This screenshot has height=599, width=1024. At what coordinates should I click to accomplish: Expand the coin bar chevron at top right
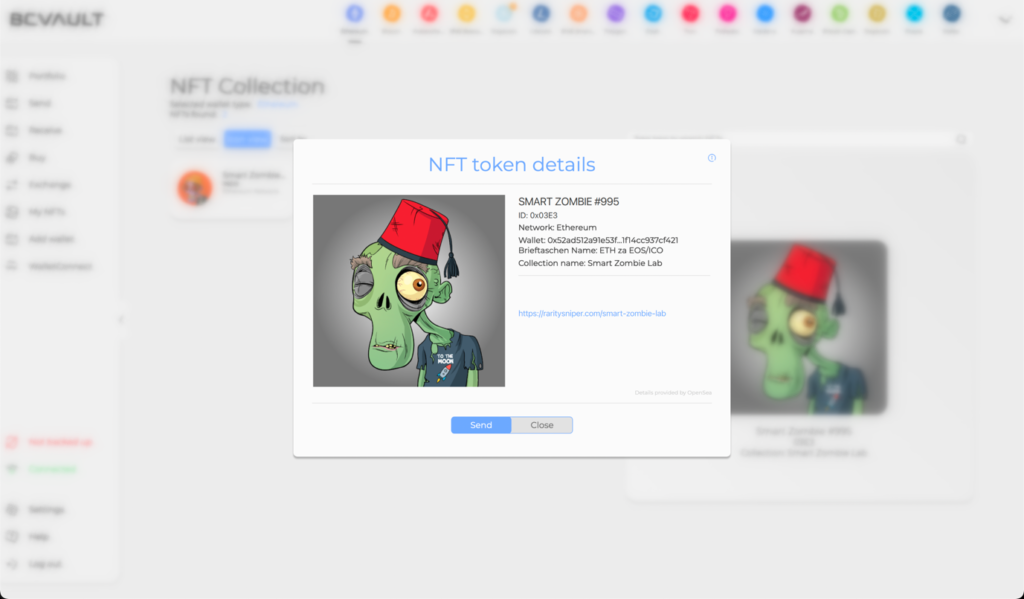pos(1005,20)
